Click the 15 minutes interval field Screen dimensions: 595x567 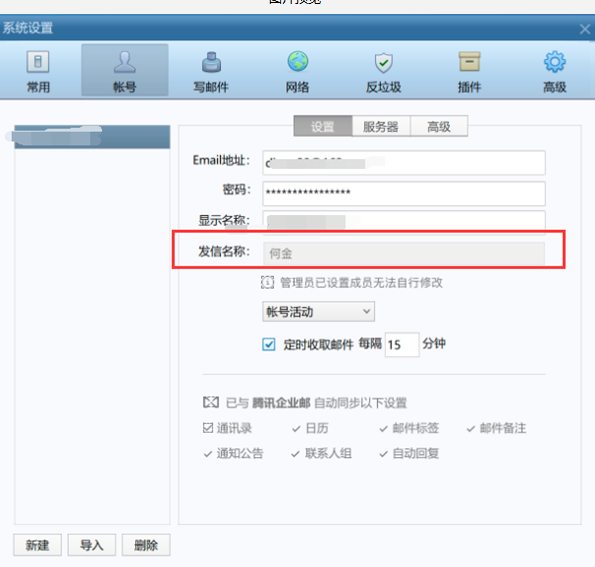[x=402, y=345]
